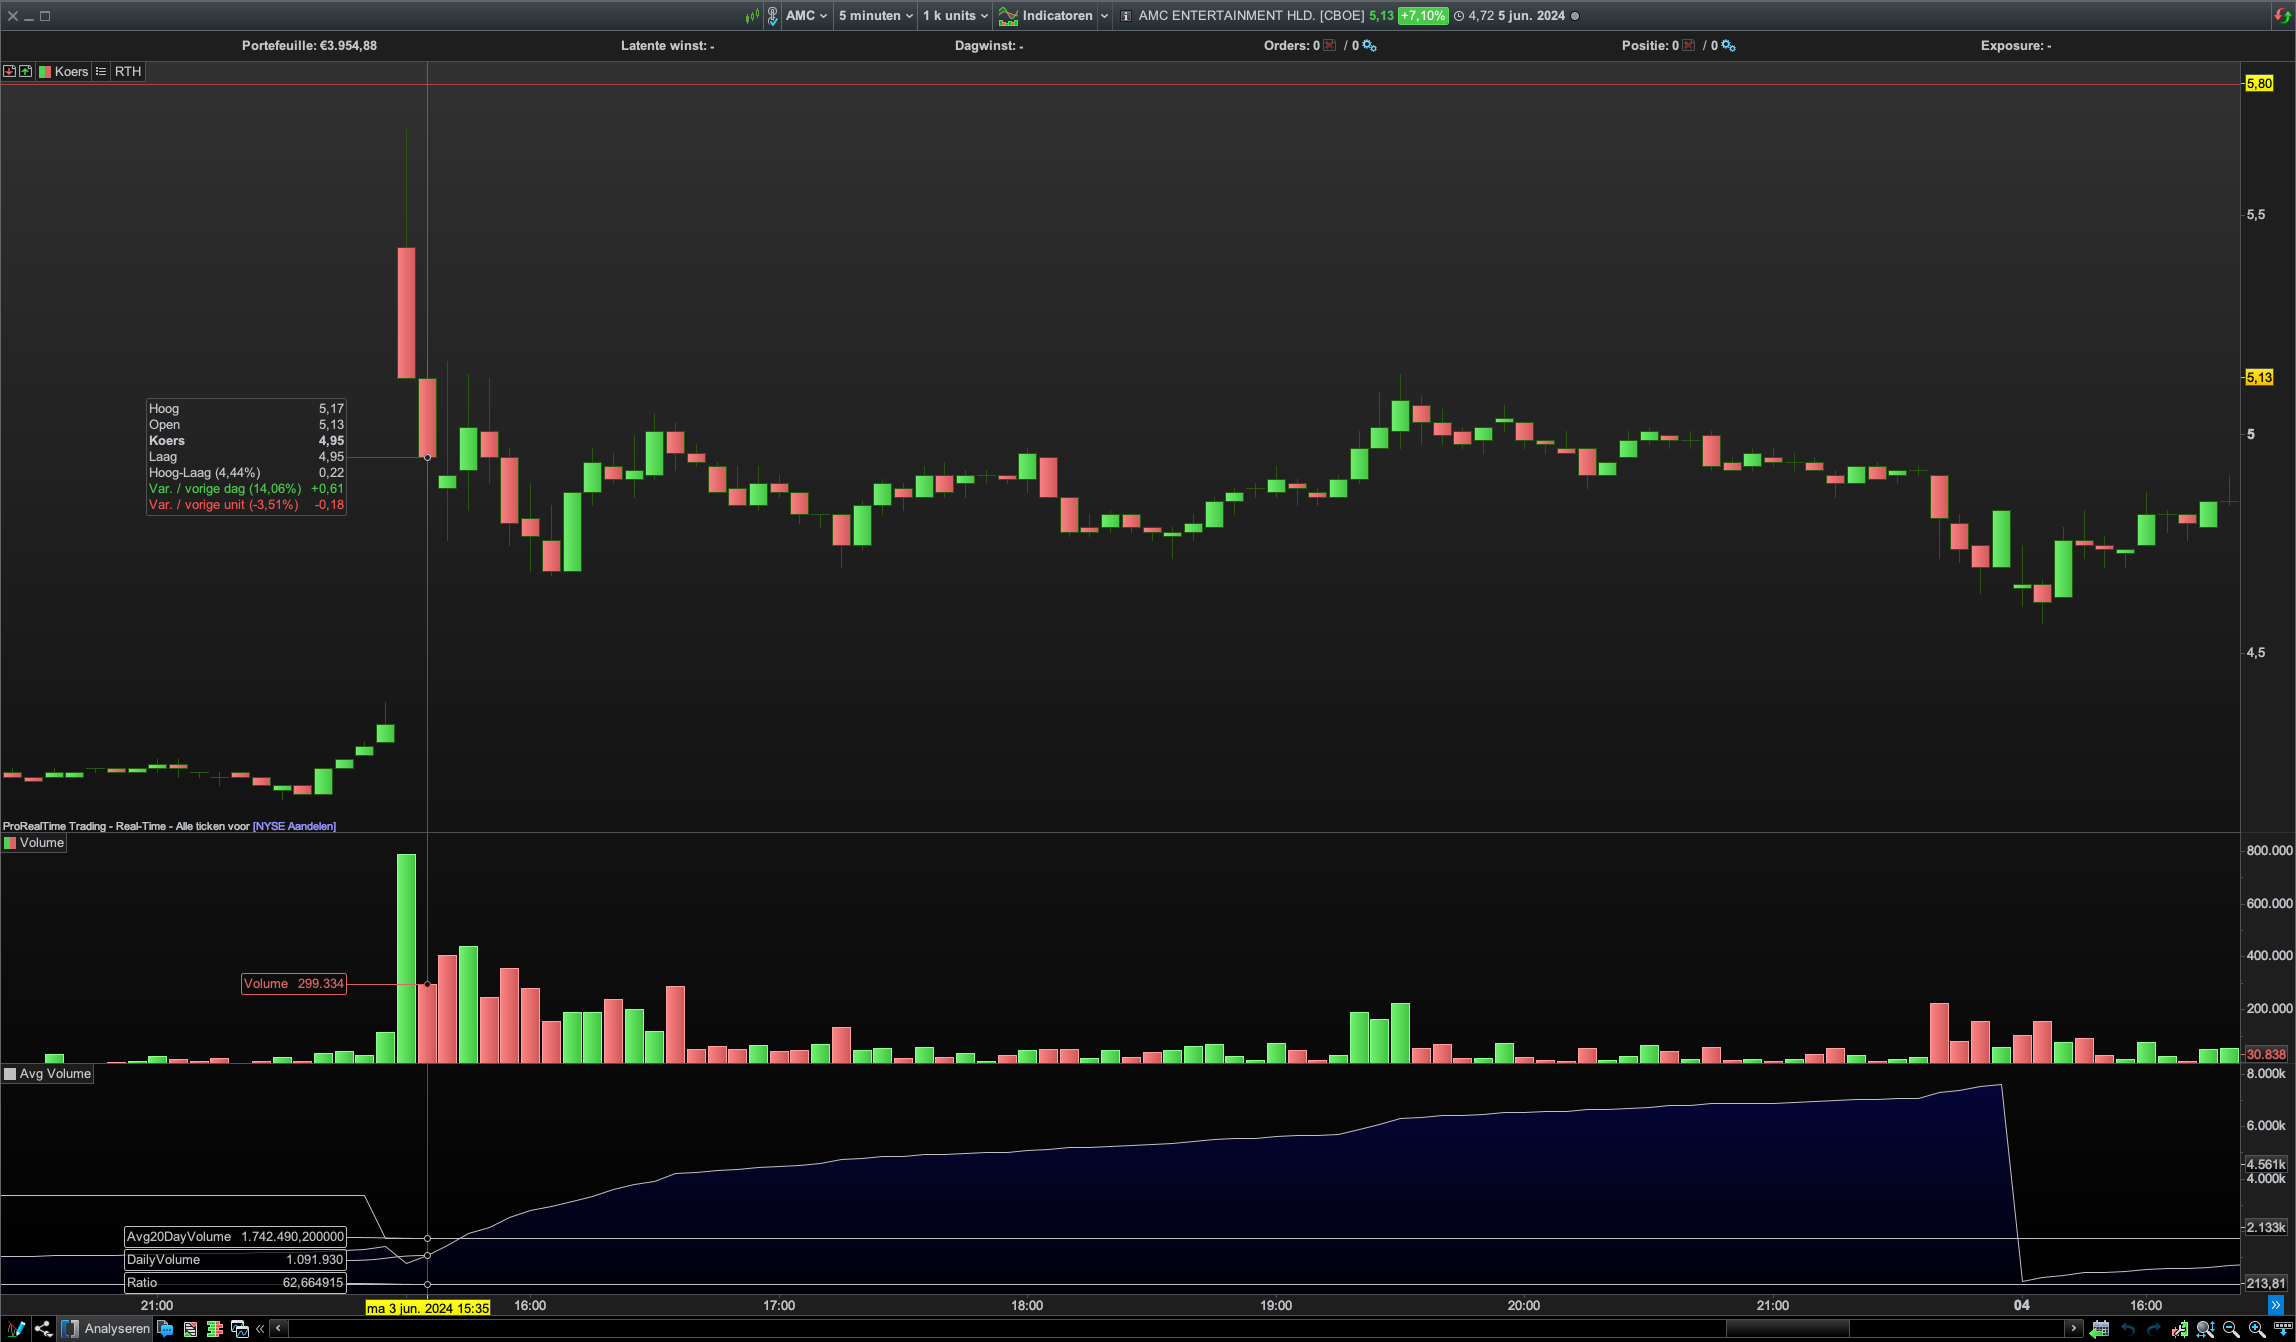Open the chart comments speech-bubble icon
The width and height of the screenshot is (2296, 1342).
[x=165, y=1329]
